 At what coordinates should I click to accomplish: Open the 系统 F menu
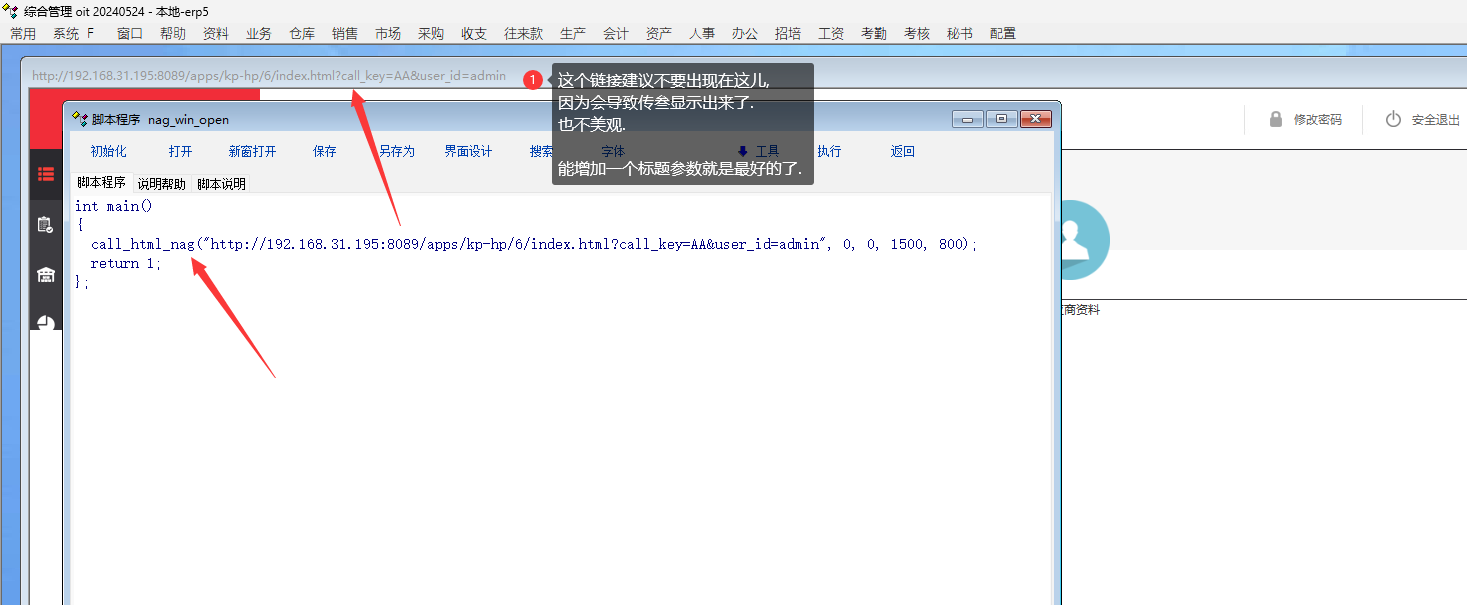tap(73, 33)
